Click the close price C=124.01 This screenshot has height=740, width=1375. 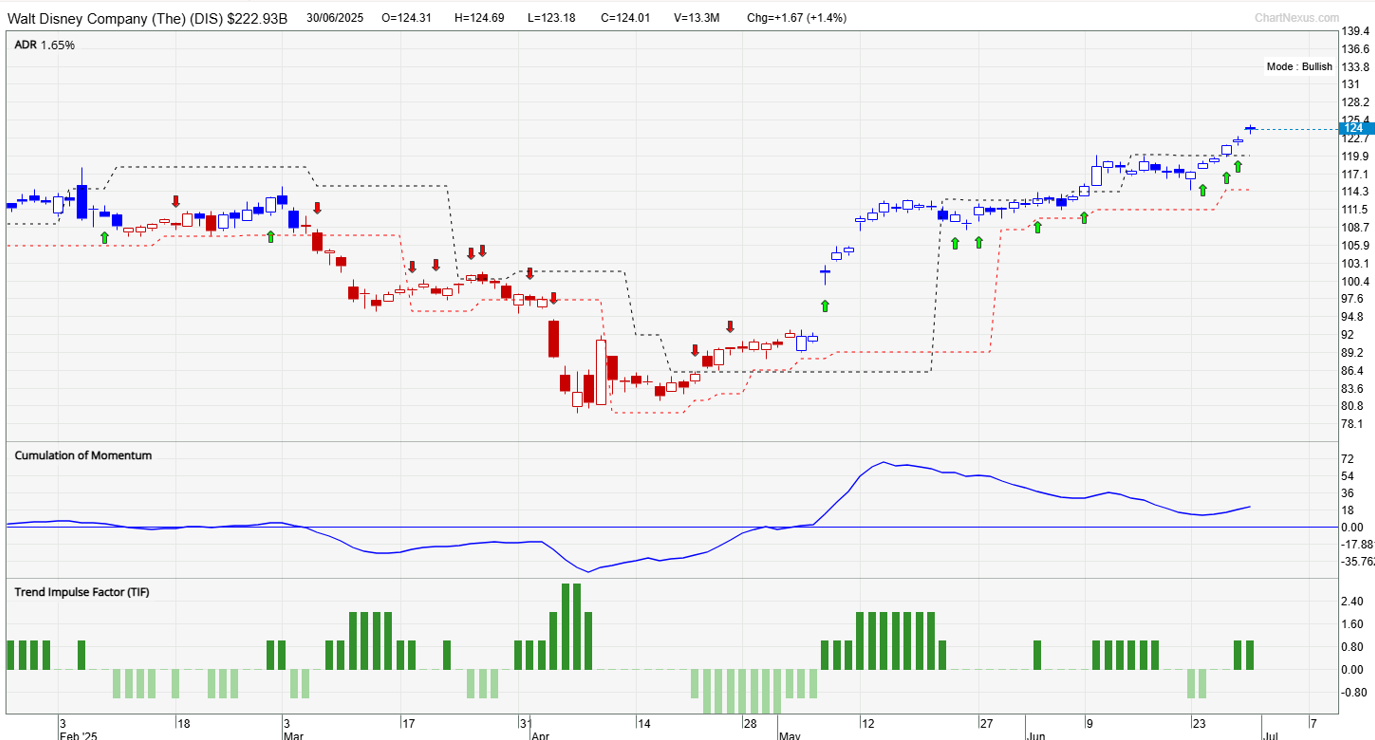click(627, 18)
